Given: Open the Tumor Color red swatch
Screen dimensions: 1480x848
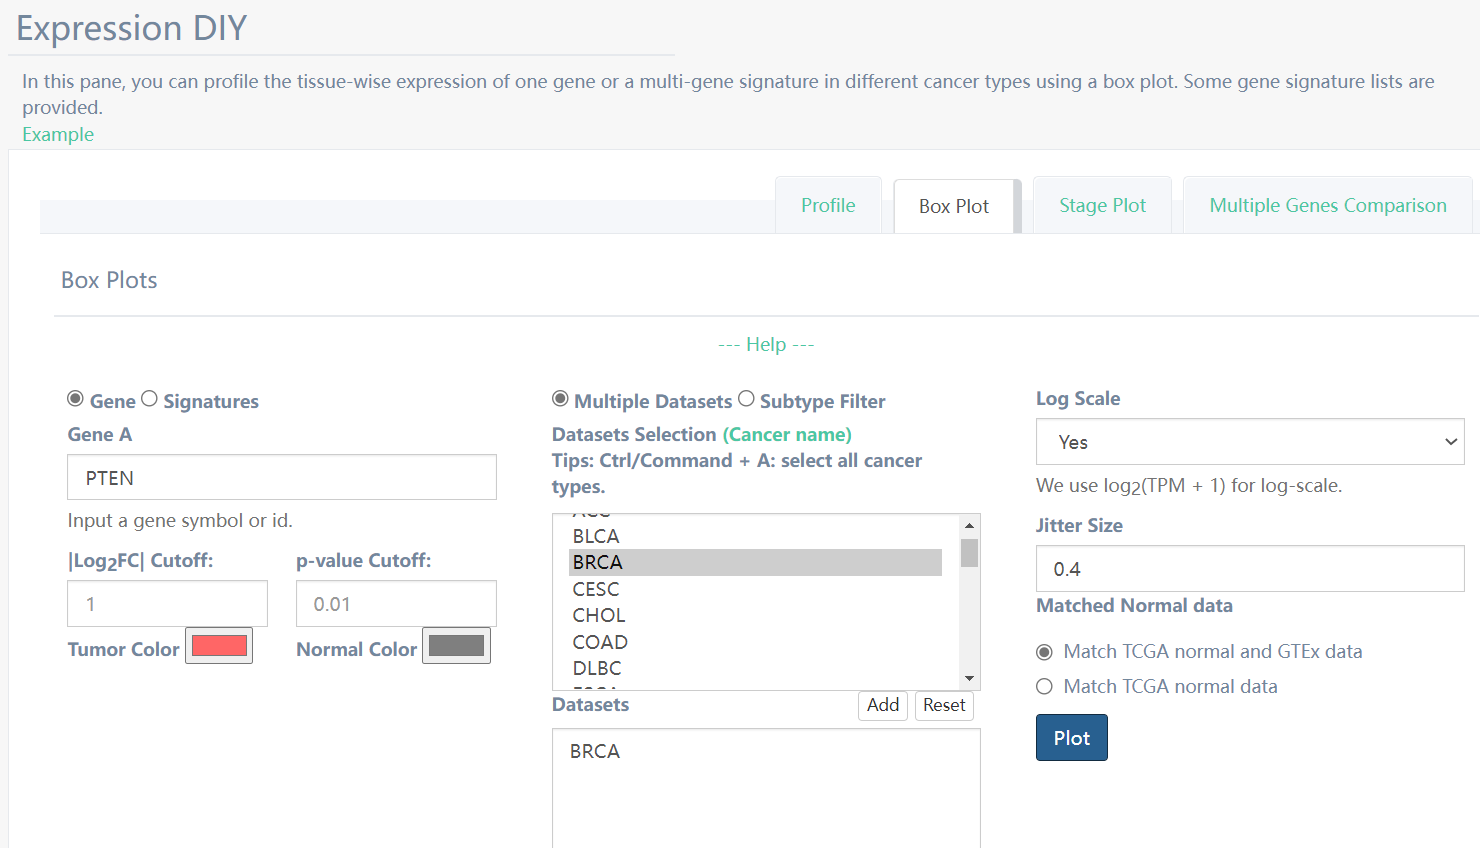Looking at the screenshot, I should 219,646.
